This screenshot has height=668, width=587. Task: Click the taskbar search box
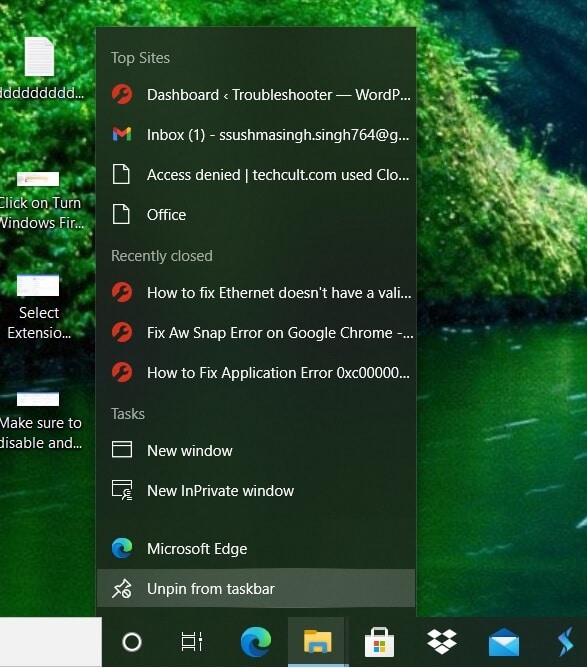point(51,642)
